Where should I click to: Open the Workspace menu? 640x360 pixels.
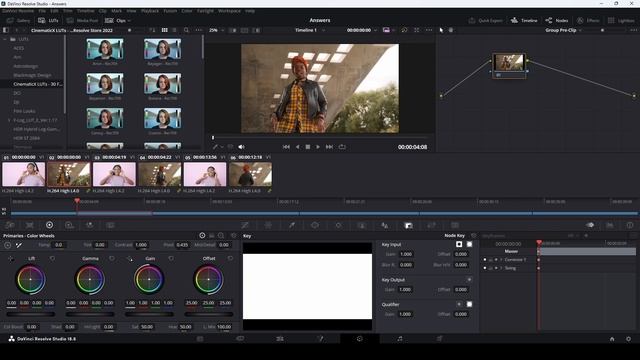pyautogui.click(x=229, y=11)
